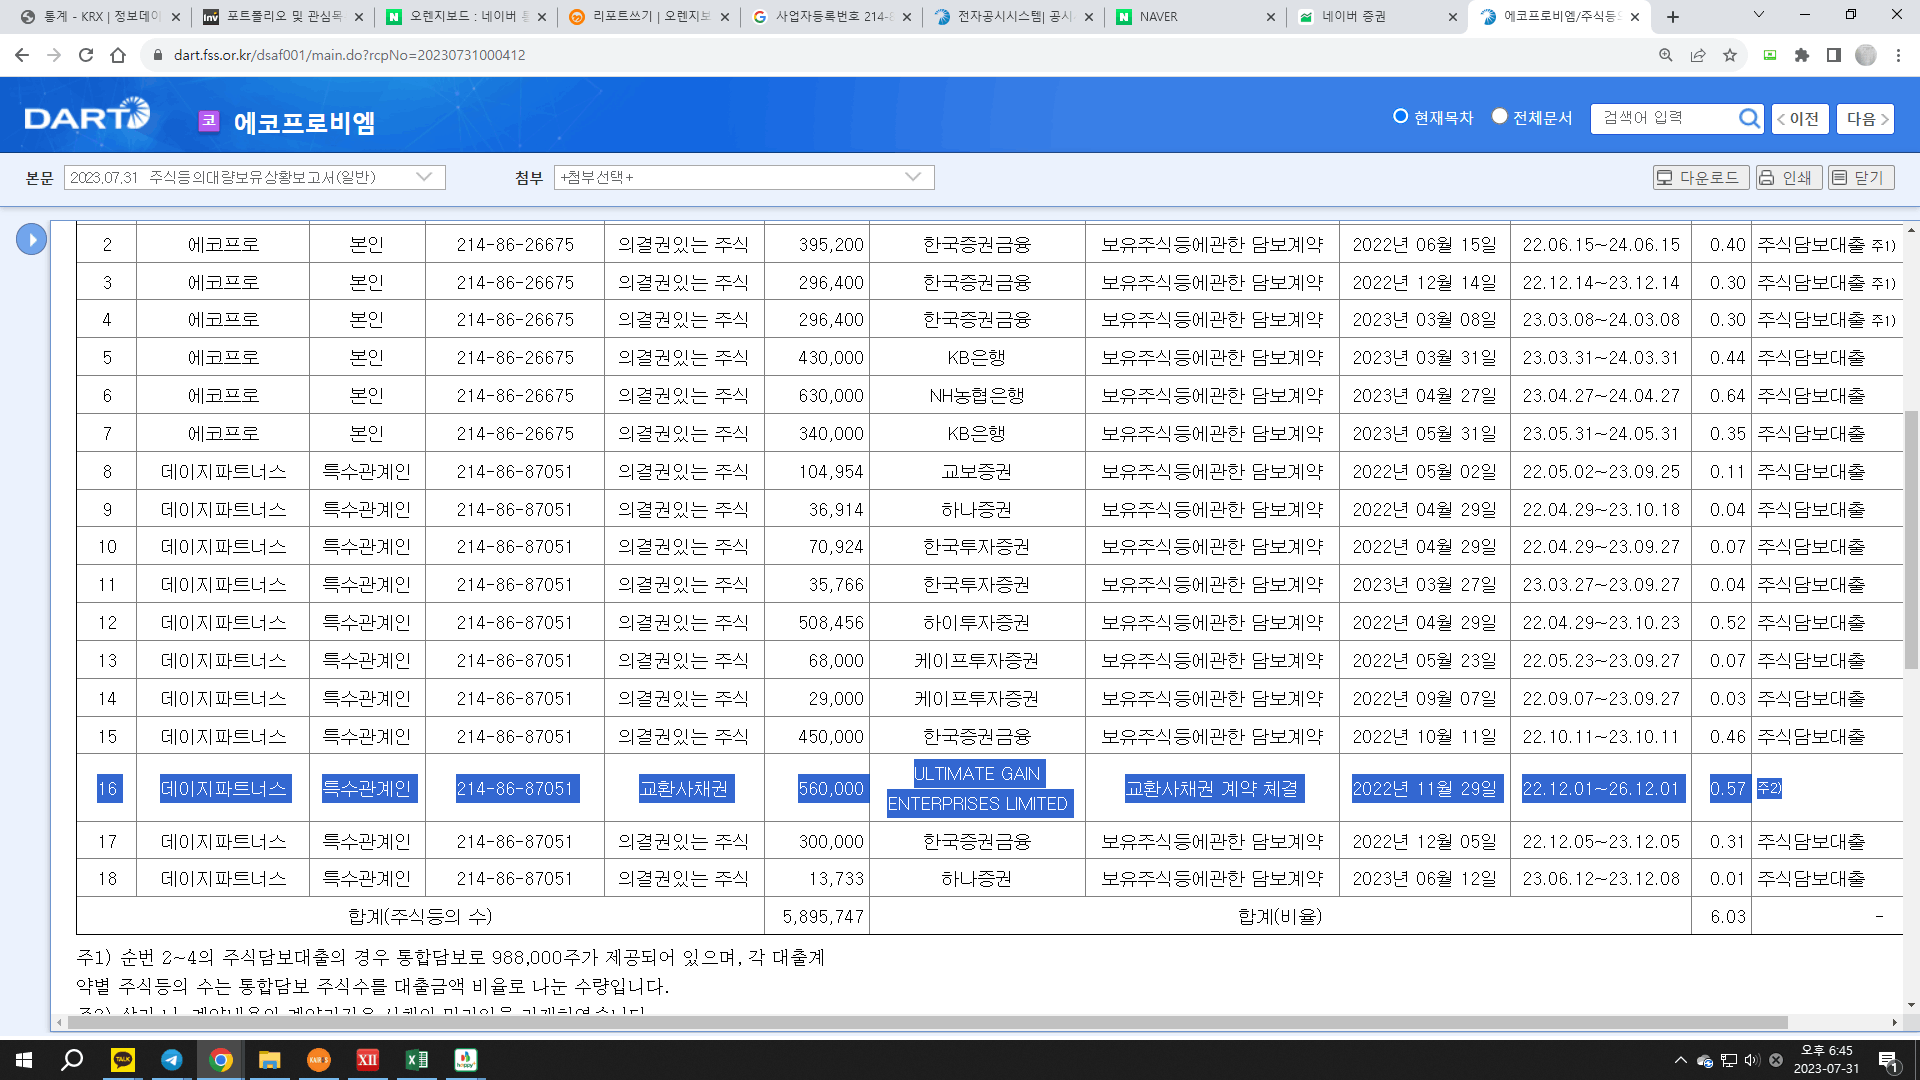The width and height of the screenshot is (1920, 1080).
Task: Click 다운로드 button
Action: pos(1700,177)
